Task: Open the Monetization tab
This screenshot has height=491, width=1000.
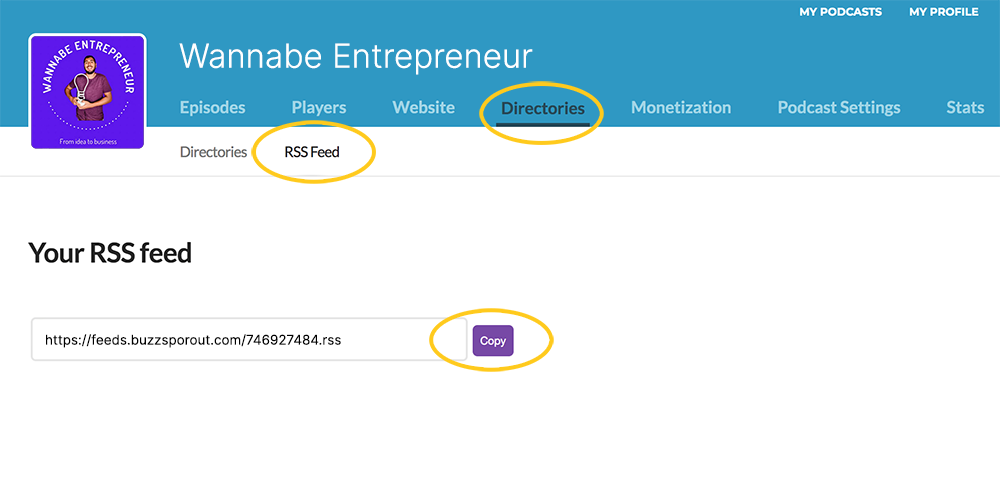Action: pyautogui.click(x=681, y=107)
